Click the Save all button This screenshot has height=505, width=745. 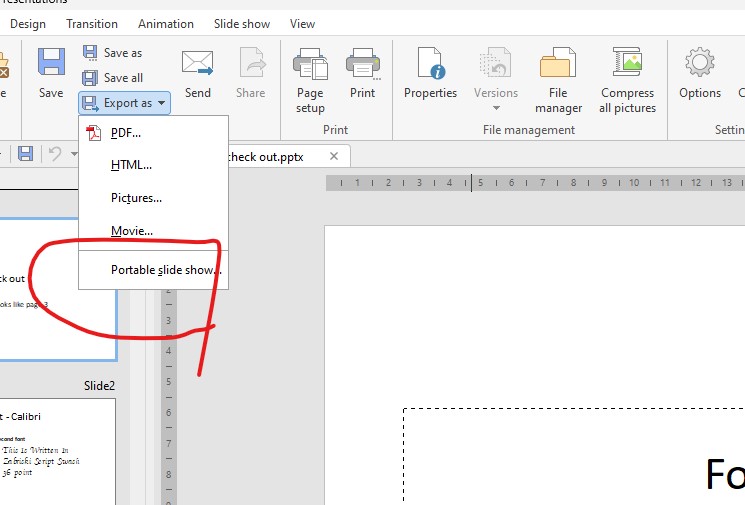(x=113, y=77)
